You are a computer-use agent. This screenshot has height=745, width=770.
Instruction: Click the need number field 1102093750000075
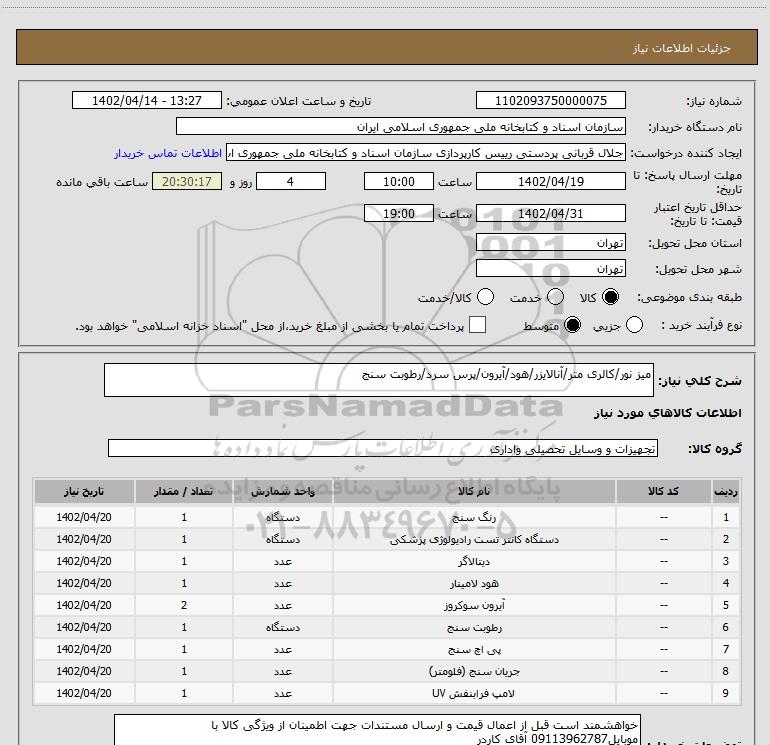pos(550,100)
